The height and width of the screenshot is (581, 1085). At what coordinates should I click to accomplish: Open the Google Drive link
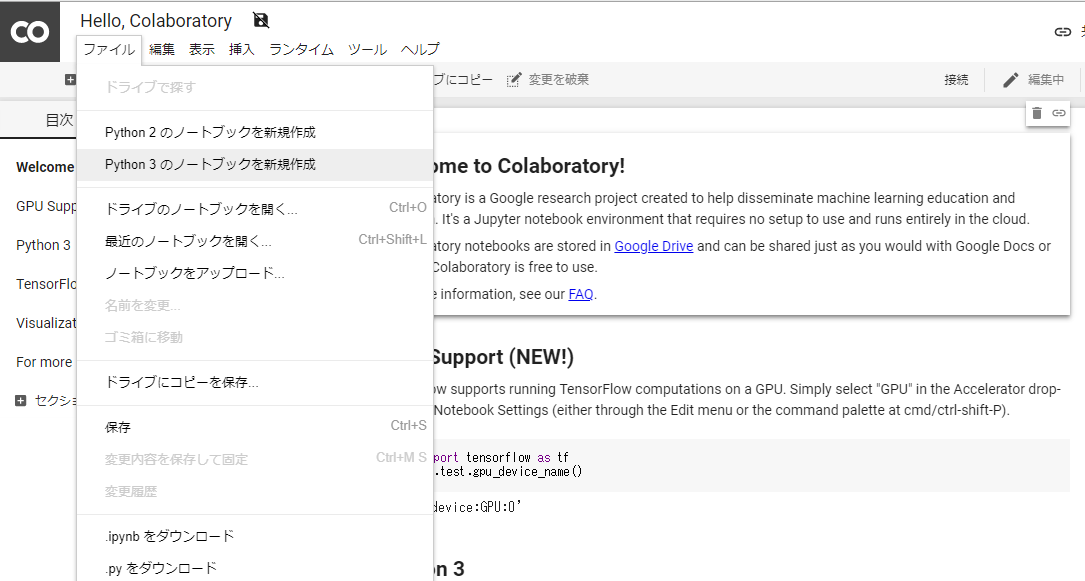(x=654, y=246)
